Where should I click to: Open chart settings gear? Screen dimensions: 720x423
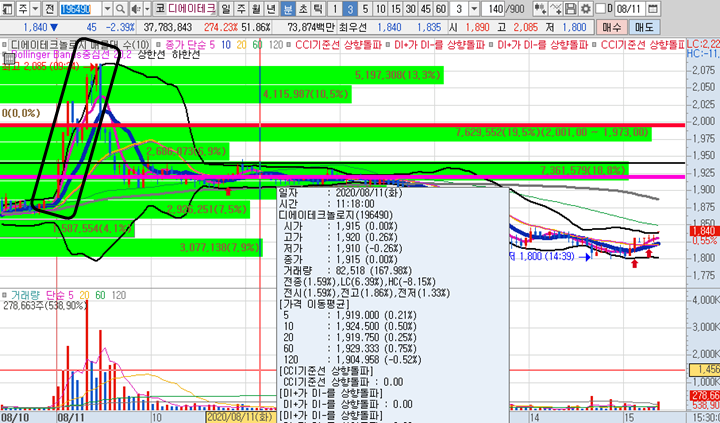585,8
